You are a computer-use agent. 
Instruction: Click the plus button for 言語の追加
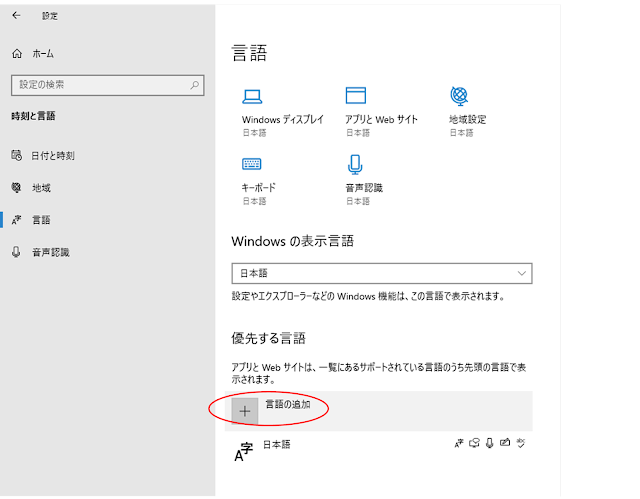(x=244, y=411)
